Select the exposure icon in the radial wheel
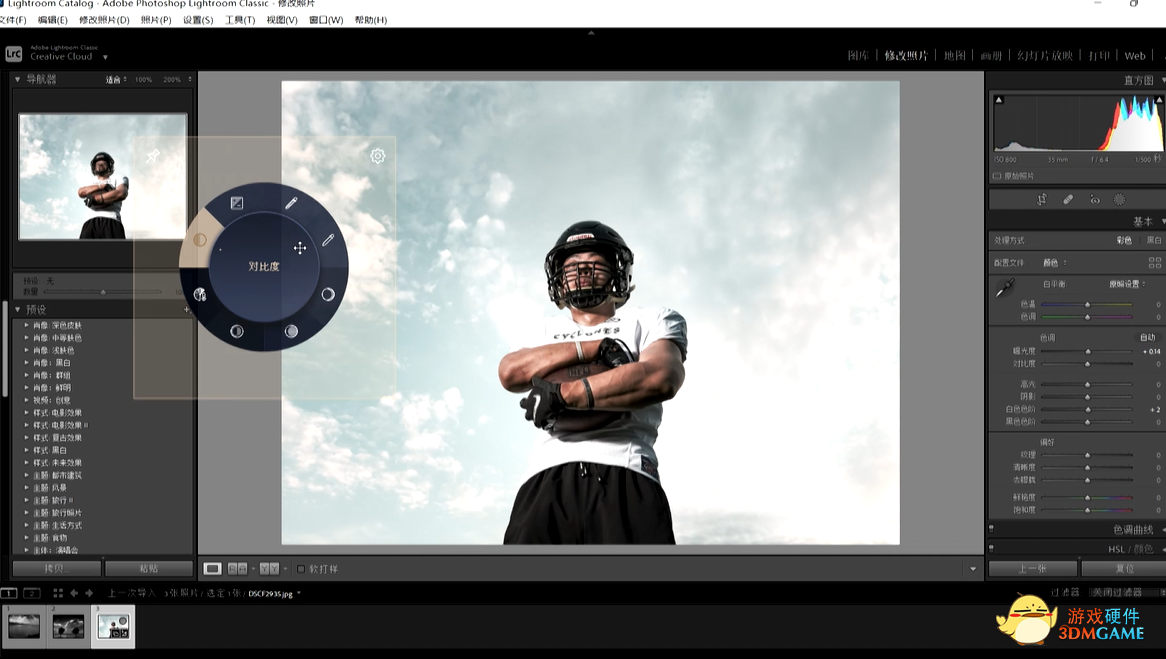The height and width of the screenshot is (659, 1166). coord(237,203)
